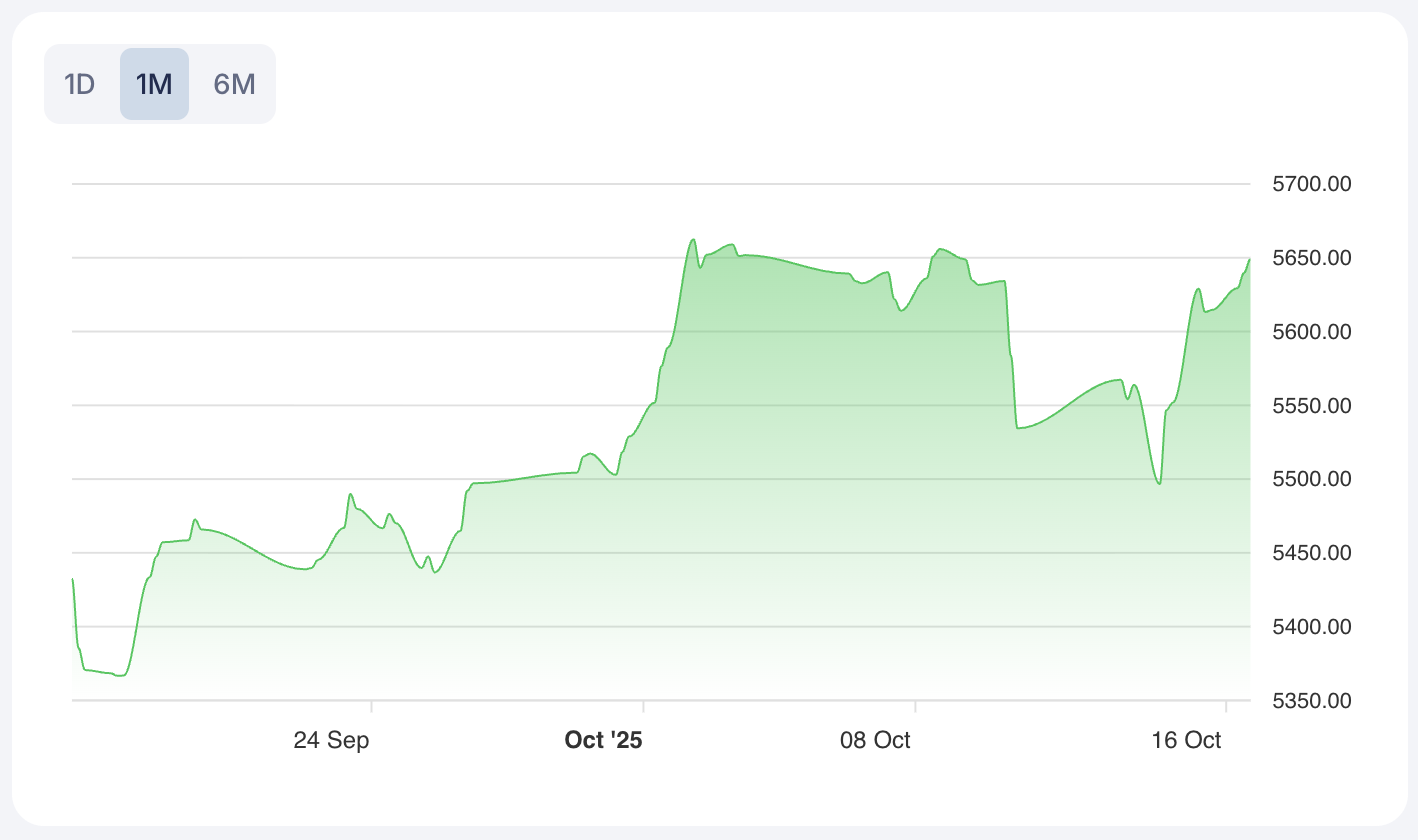The height and width of the screenshot is (840, 1418).
Task: Click the 5650.00 price axis label
Action: click(x=1310, y=258)
